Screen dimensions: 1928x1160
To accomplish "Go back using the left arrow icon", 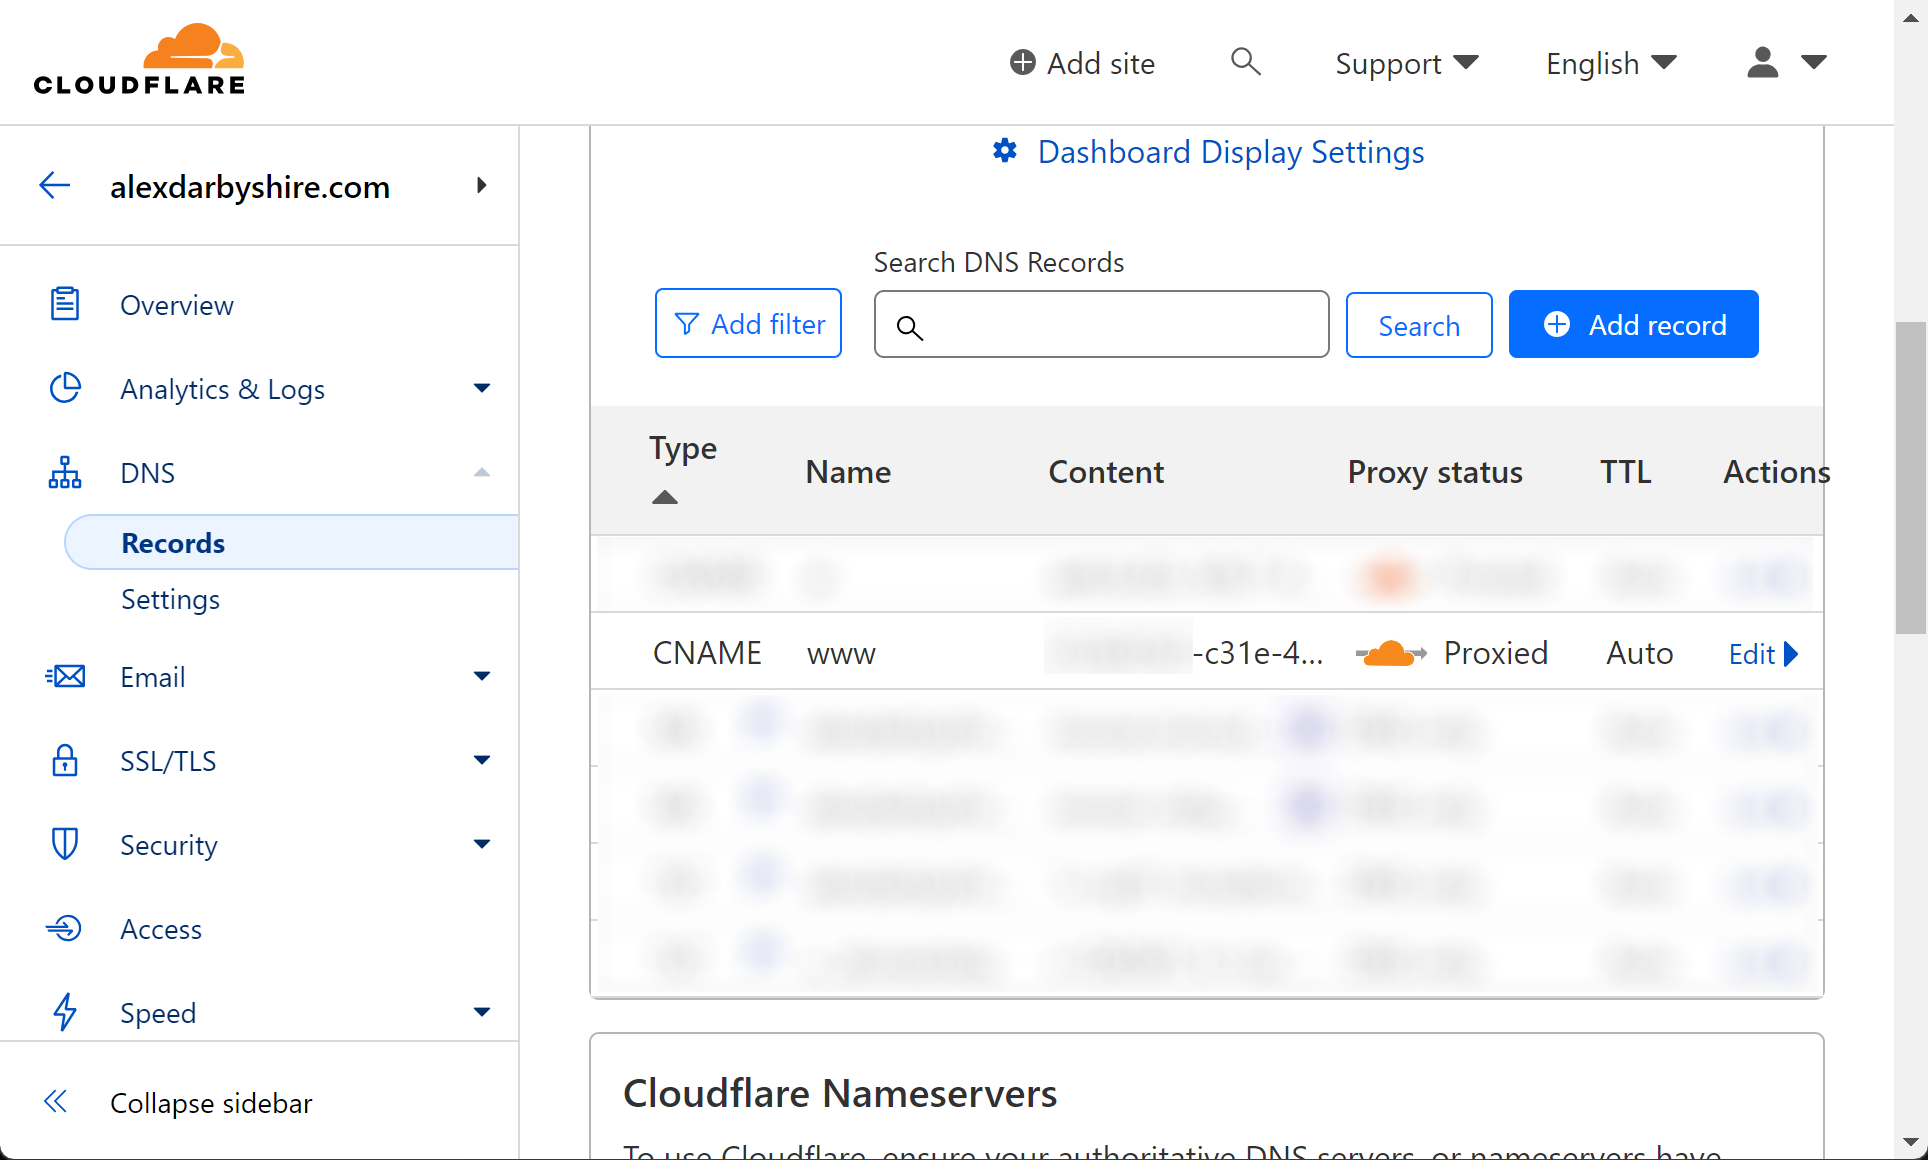I will click(x=55, y=185).
